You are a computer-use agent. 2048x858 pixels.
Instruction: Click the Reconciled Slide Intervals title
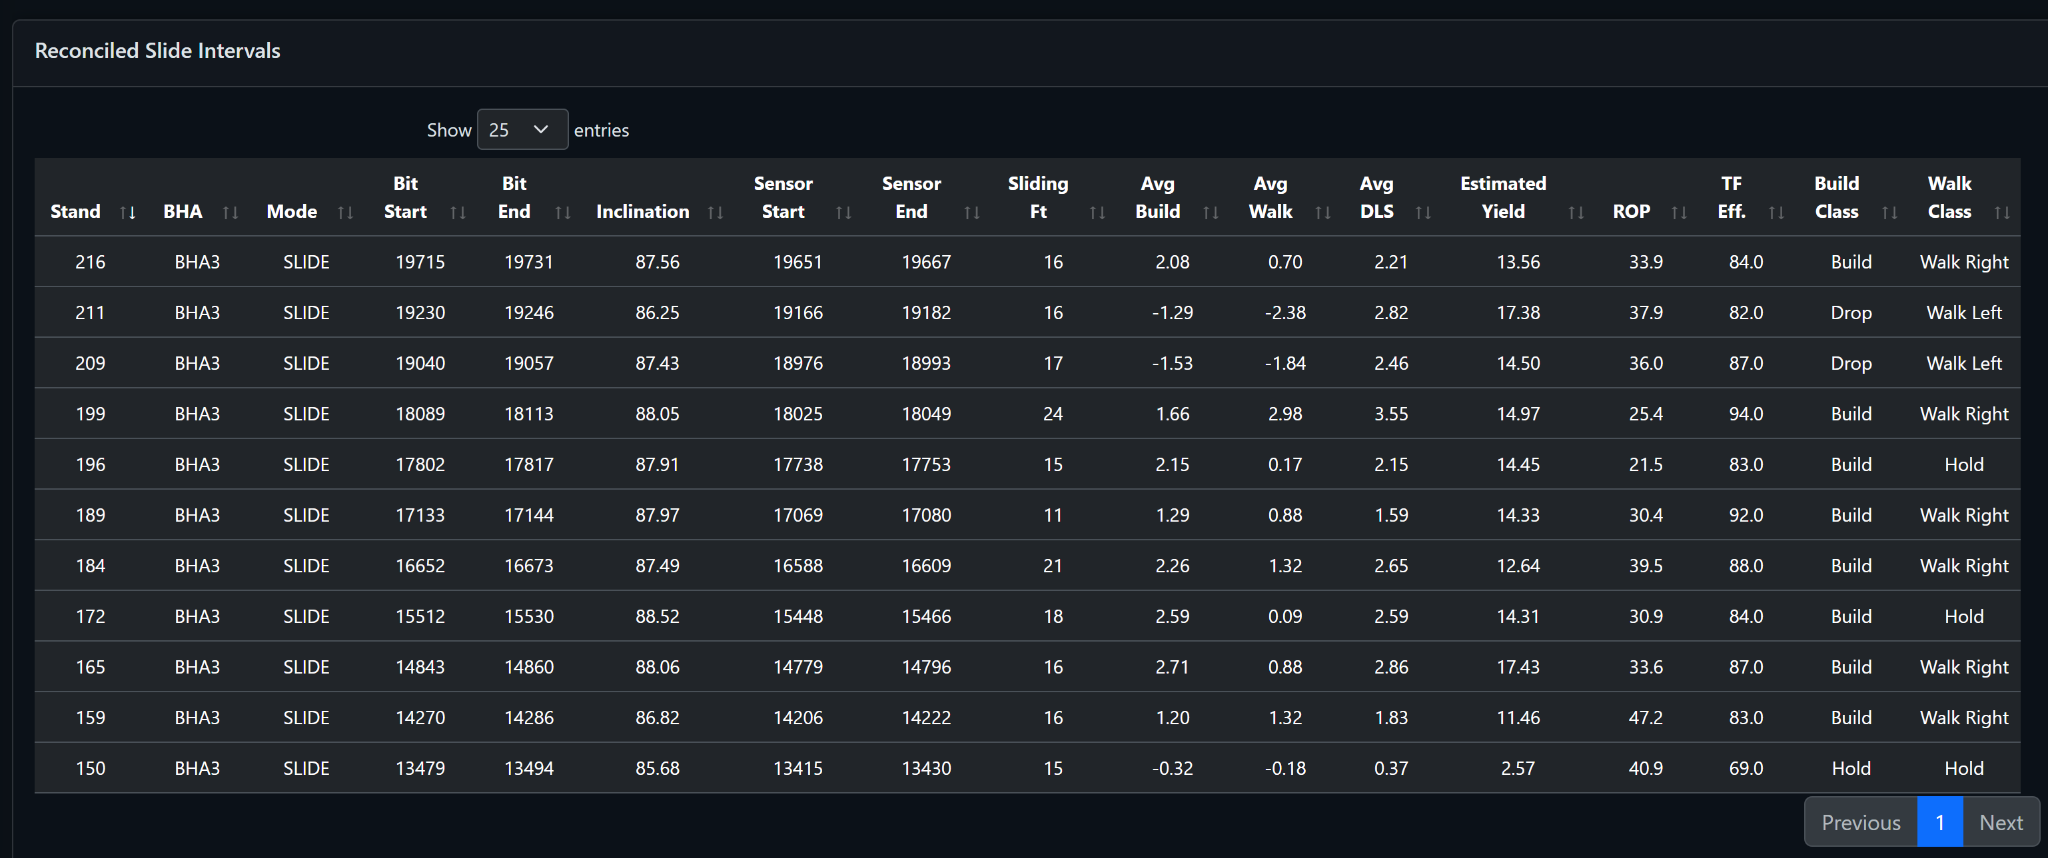pos(158,51)
